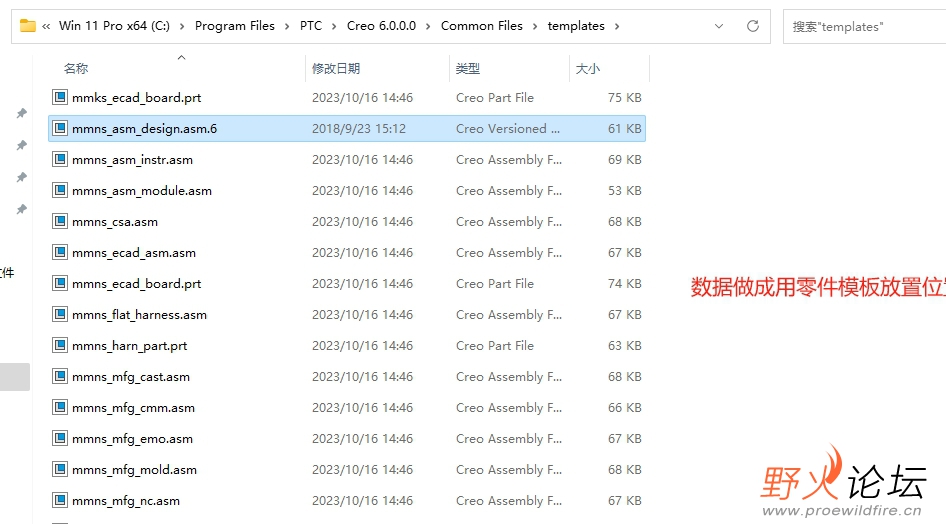Select file name mmns_asm_module.asm
The image size is (946, 527).
click(x=142, y=191)
